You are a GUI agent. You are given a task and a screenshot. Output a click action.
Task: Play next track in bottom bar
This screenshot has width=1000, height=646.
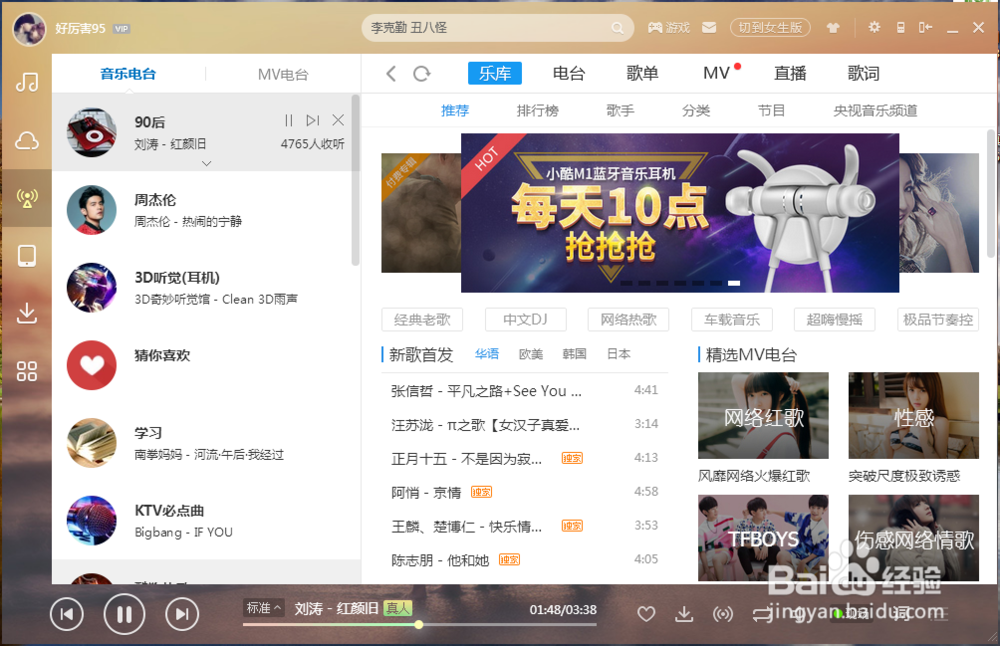click(x=182, y=614)
